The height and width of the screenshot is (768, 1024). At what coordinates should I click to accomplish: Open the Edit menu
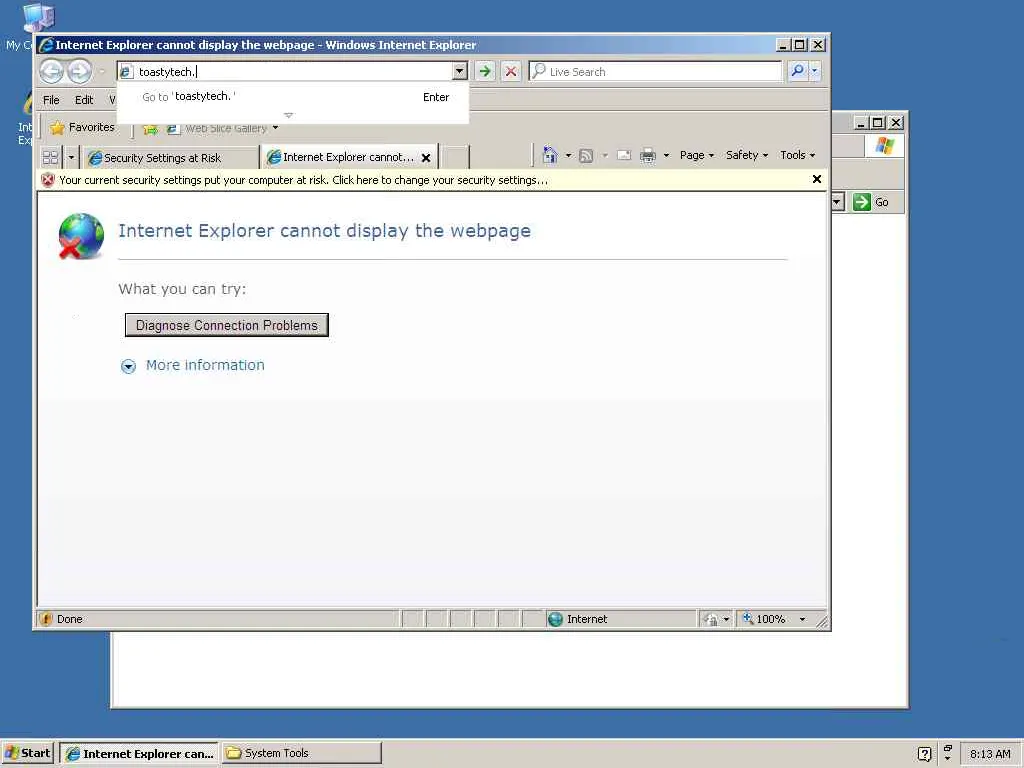(x=84, y=100)
